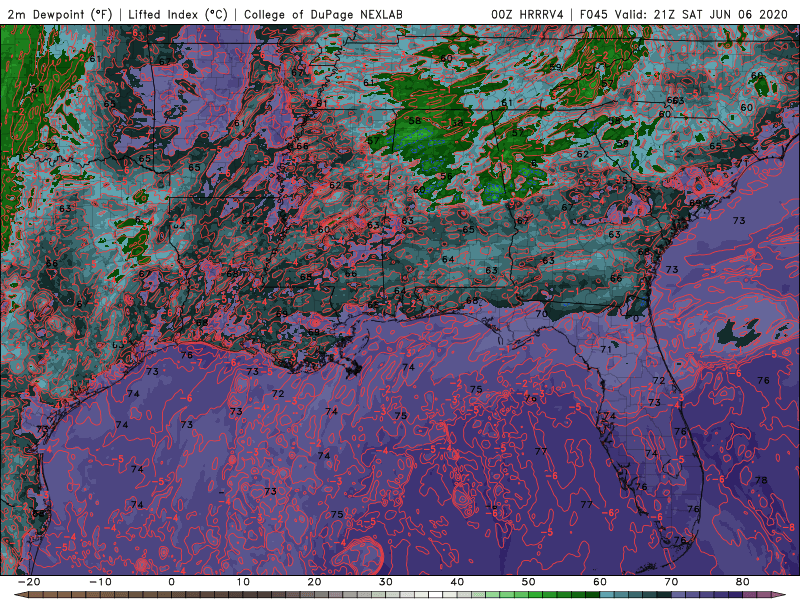Select the "00Z HRRRV4" model run label
Viewport: 800px width, 600px height.
coord(527,15)
